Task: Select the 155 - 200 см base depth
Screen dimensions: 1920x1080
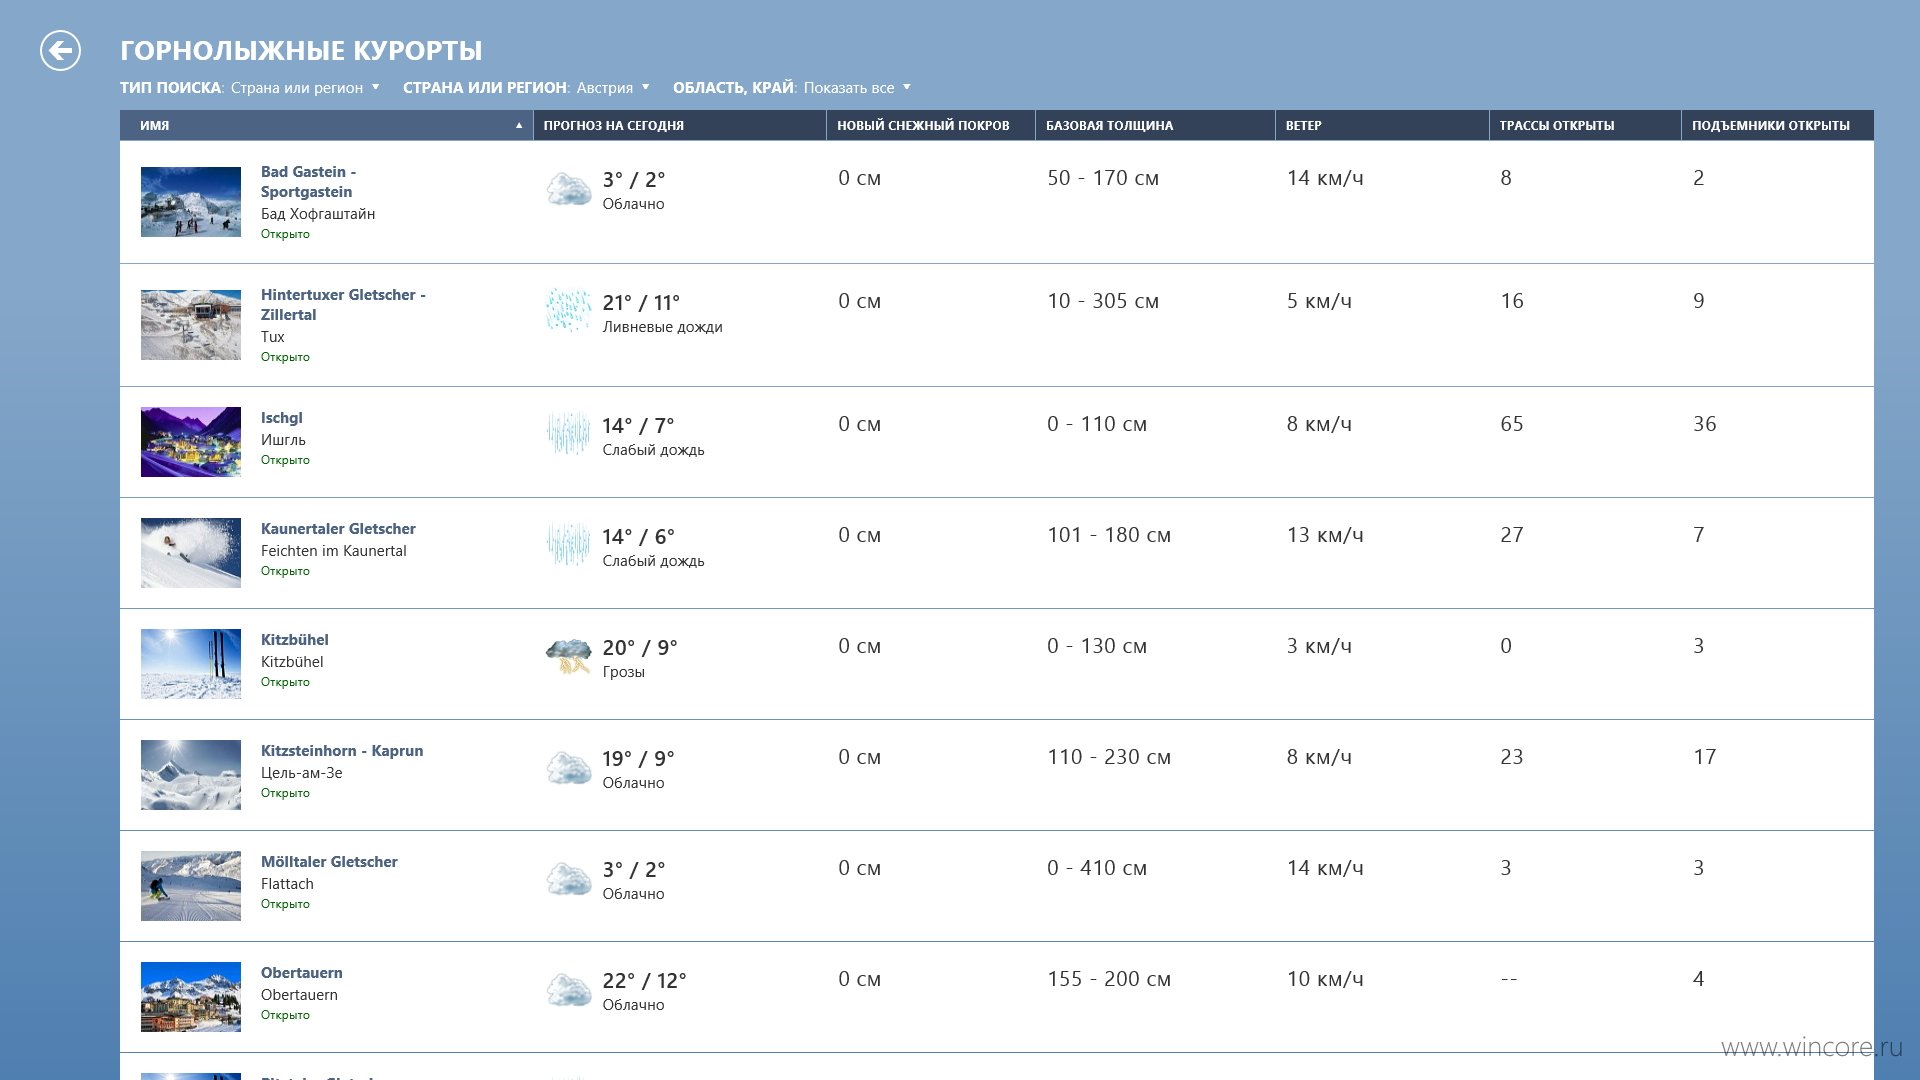Action: [1109, 979]
